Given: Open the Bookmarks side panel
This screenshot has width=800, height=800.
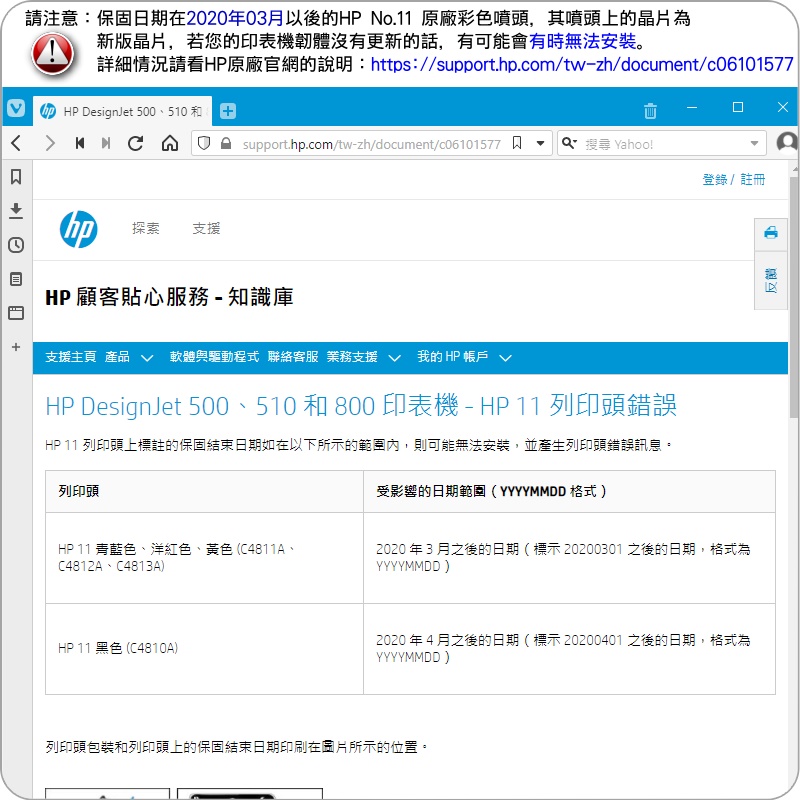Looking at the screenshot, I should click(16, 177).
